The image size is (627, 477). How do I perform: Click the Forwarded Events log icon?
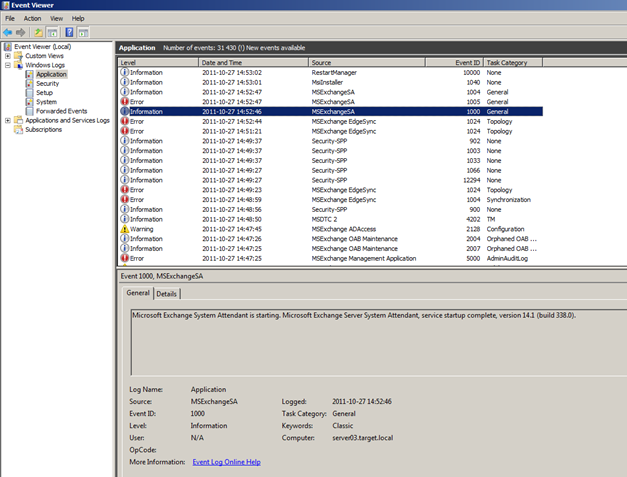point(29,111)
